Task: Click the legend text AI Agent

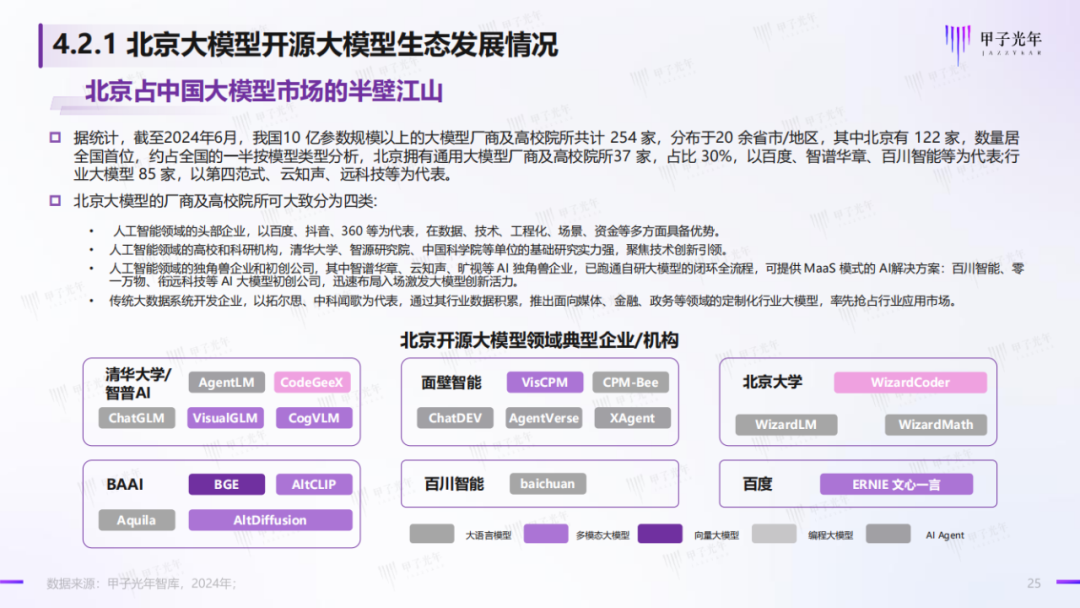Action: pos(945,535)
